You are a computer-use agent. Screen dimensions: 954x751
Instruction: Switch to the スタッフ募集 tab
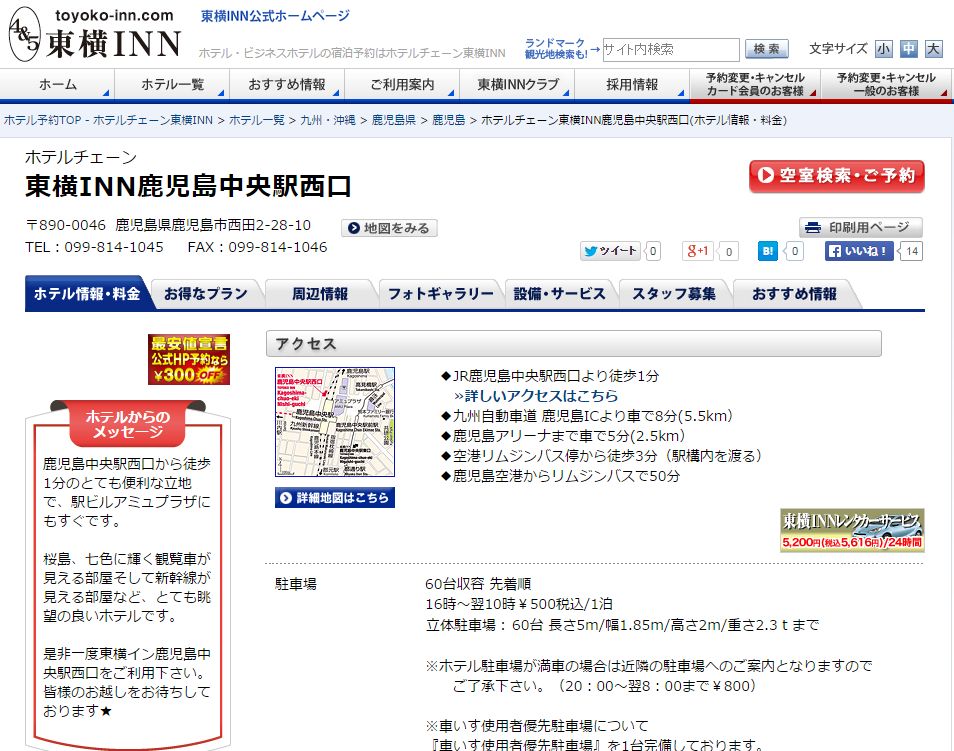(674, 294)
